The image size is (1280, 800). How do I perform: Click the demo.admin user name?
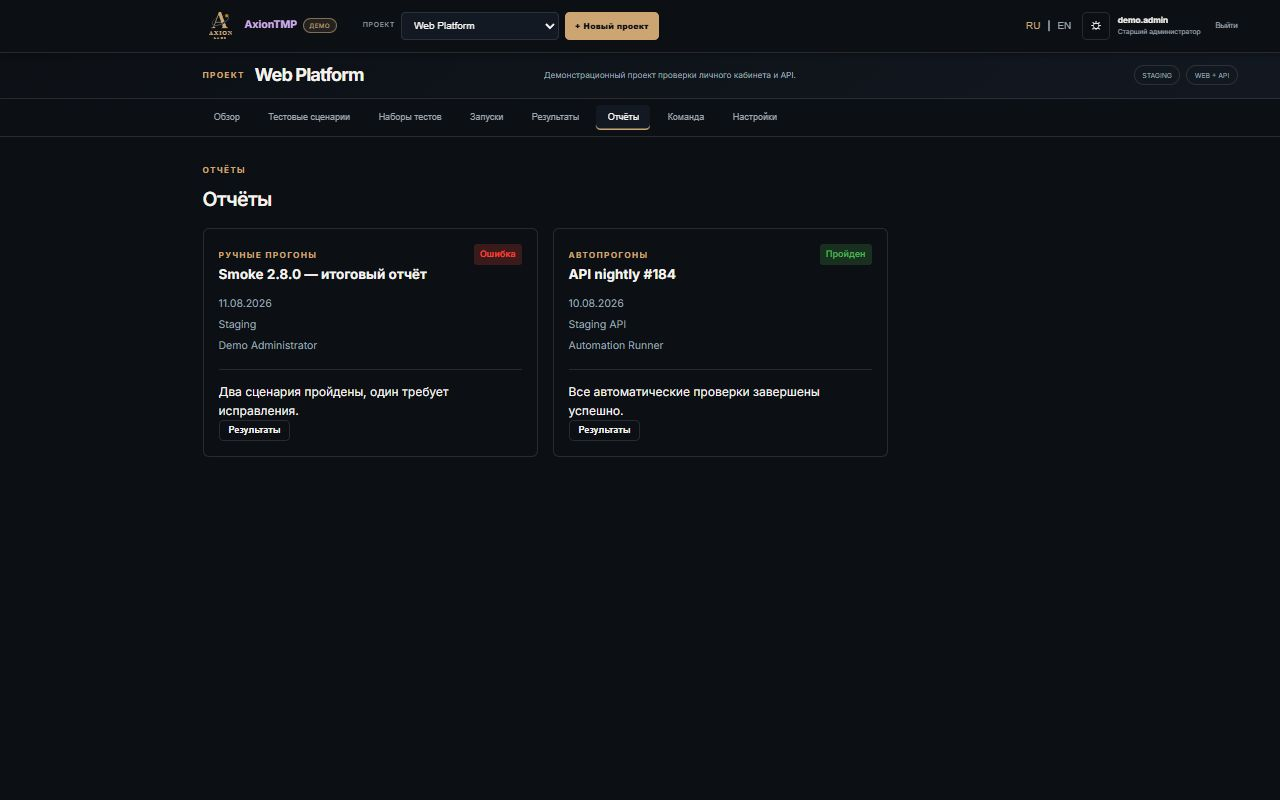coord(1143,20)
